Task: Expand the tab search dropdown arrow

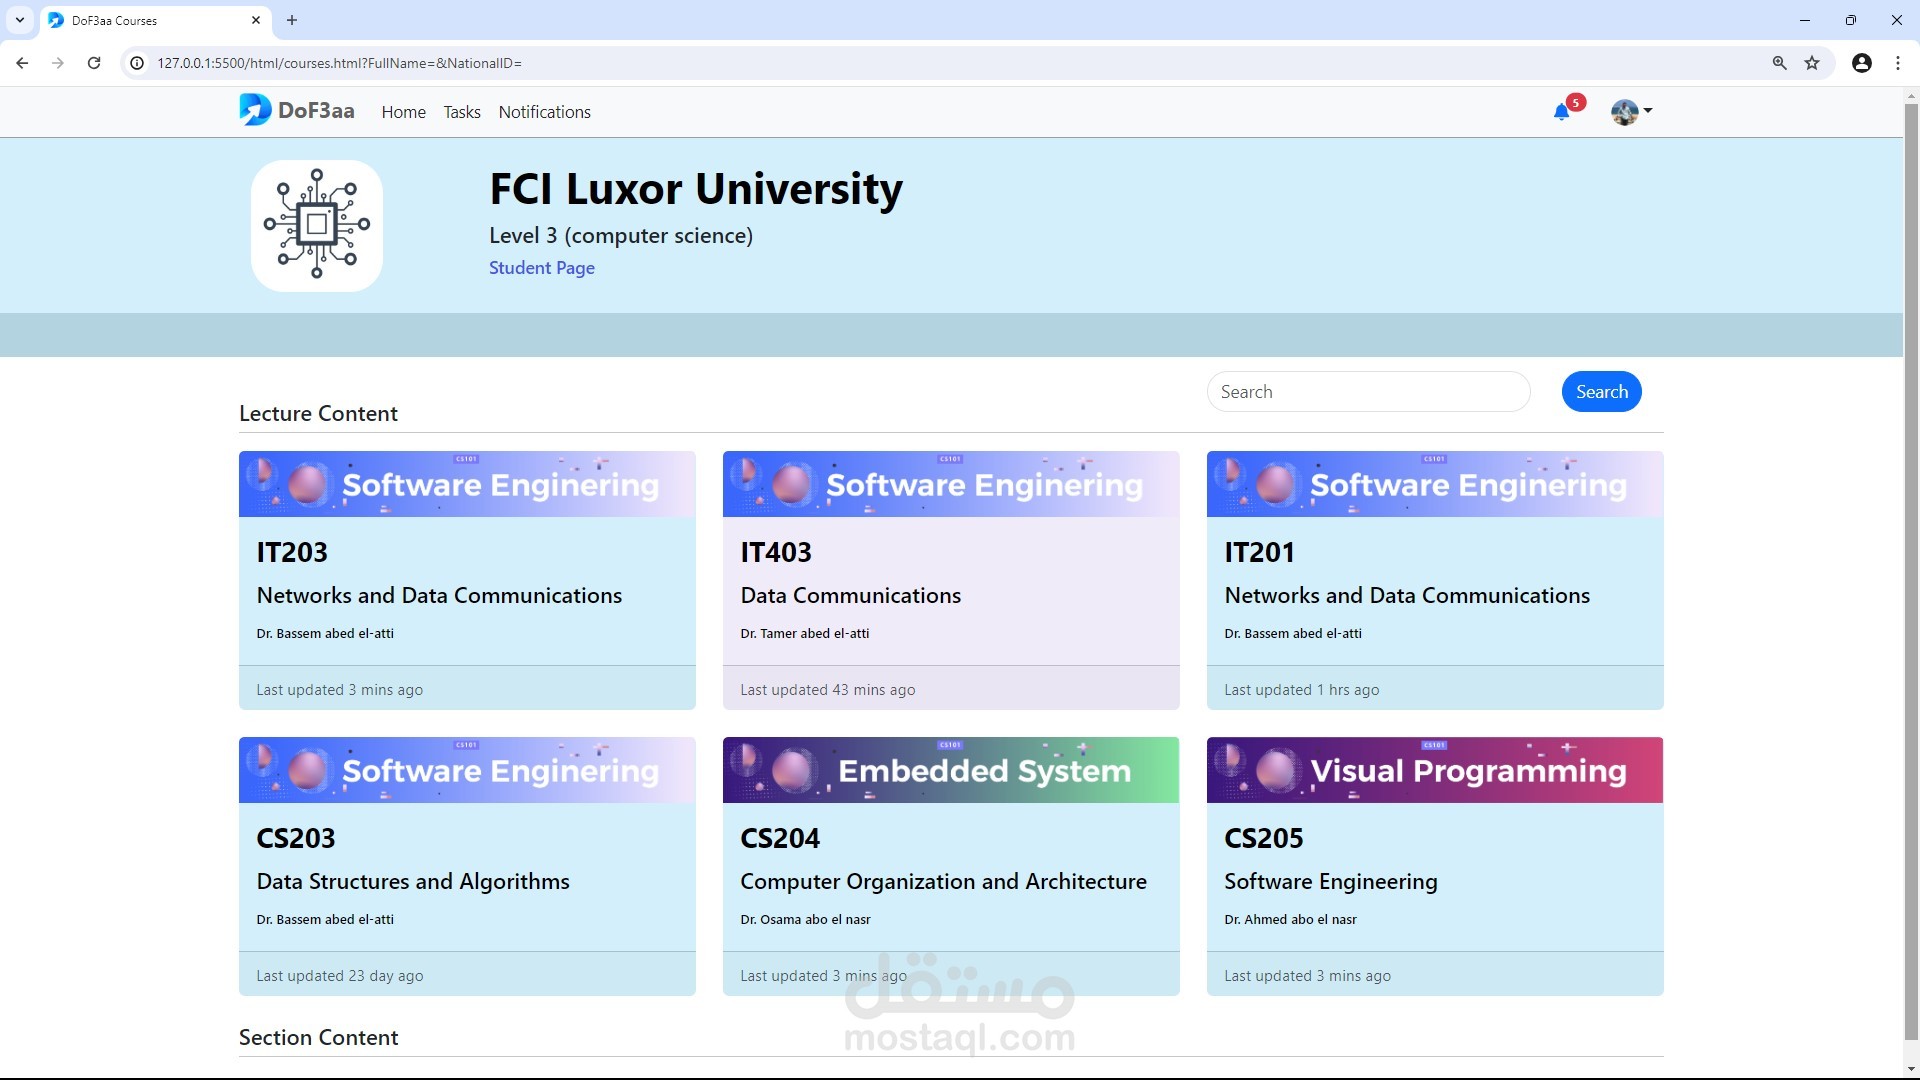Action: point(19,20)
